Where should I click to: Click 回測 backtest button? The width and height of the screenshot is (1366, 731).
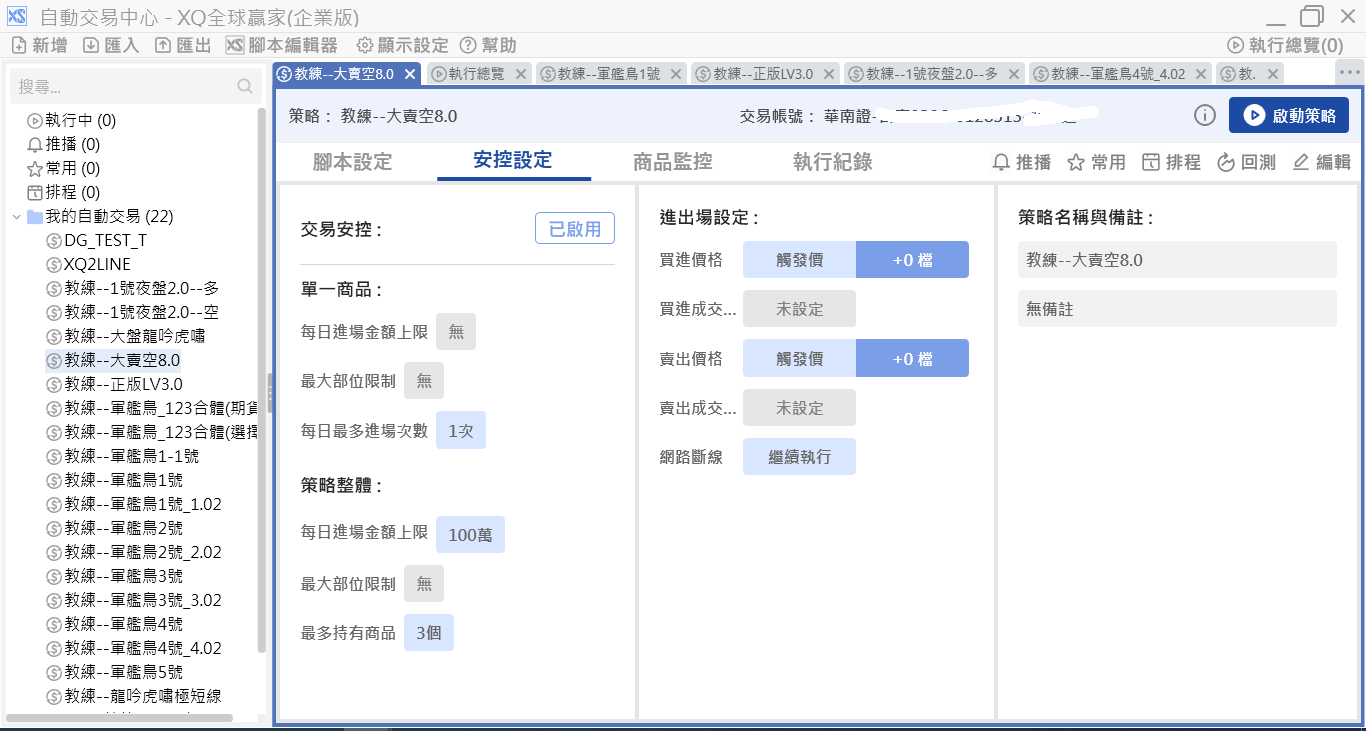pos(1246,162)
